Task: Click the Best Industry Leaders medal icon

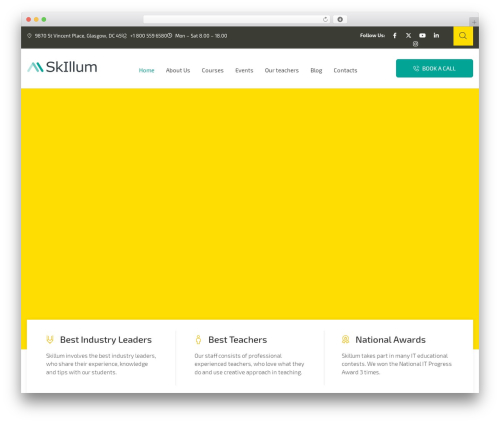Action: click(x=50, y=339)
